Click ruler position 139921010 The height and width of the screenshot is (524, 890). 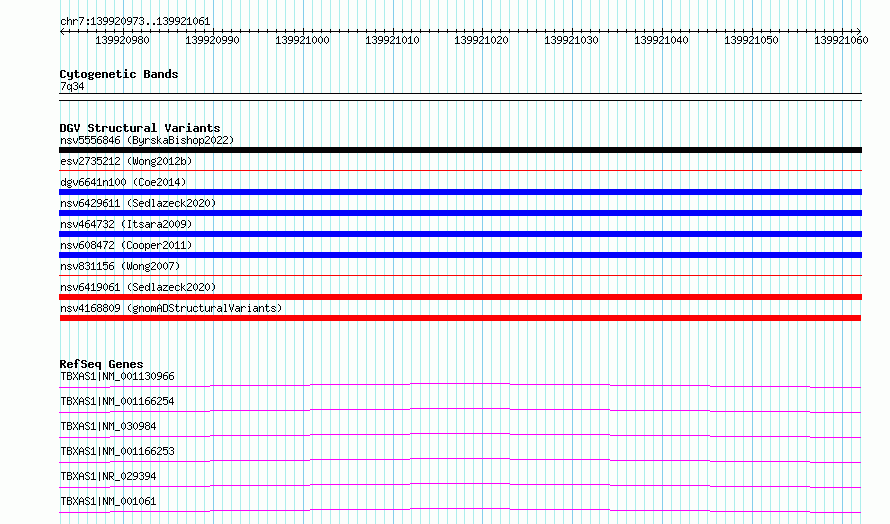[392, 40]
